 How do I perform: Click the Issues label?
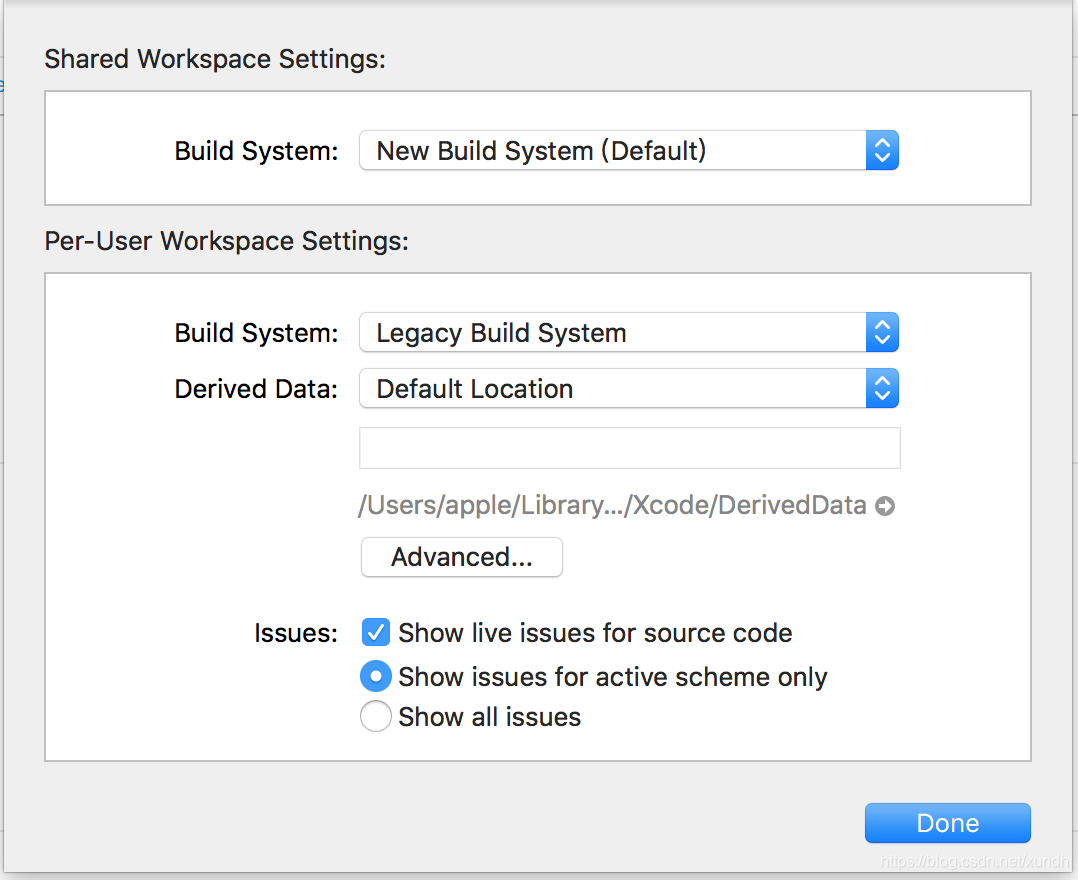point(296,633)
